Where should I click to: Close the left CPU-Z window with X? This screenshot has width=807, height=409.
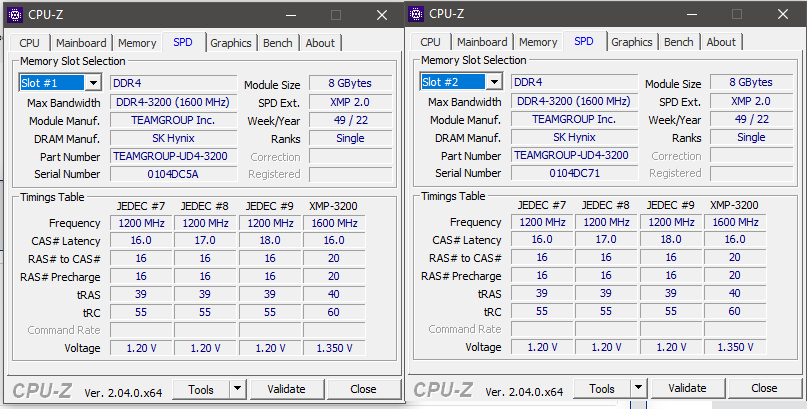coord(382,15)
